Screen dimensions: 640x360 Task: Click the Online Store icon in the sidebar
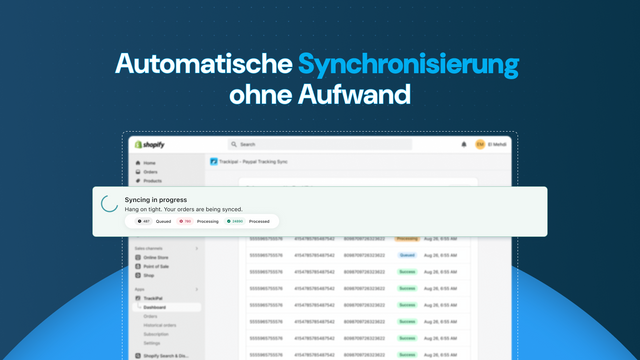[138, 258]
